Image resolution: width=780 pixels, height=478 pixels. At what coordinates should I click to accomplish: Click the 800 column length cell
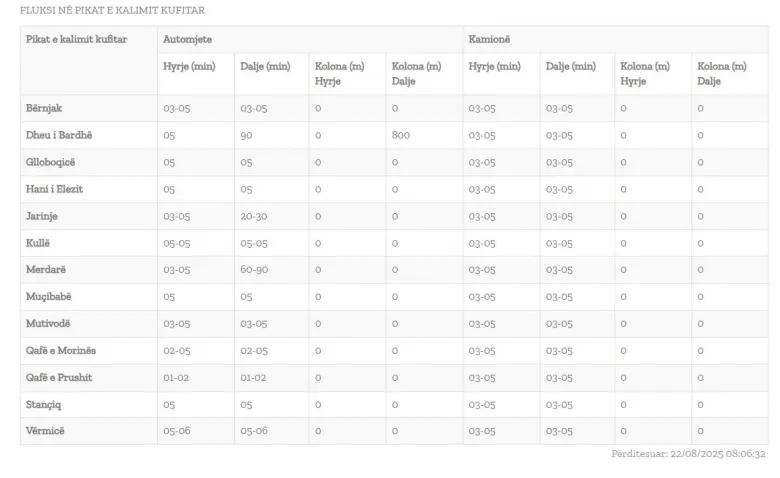(x=401, y=135)
